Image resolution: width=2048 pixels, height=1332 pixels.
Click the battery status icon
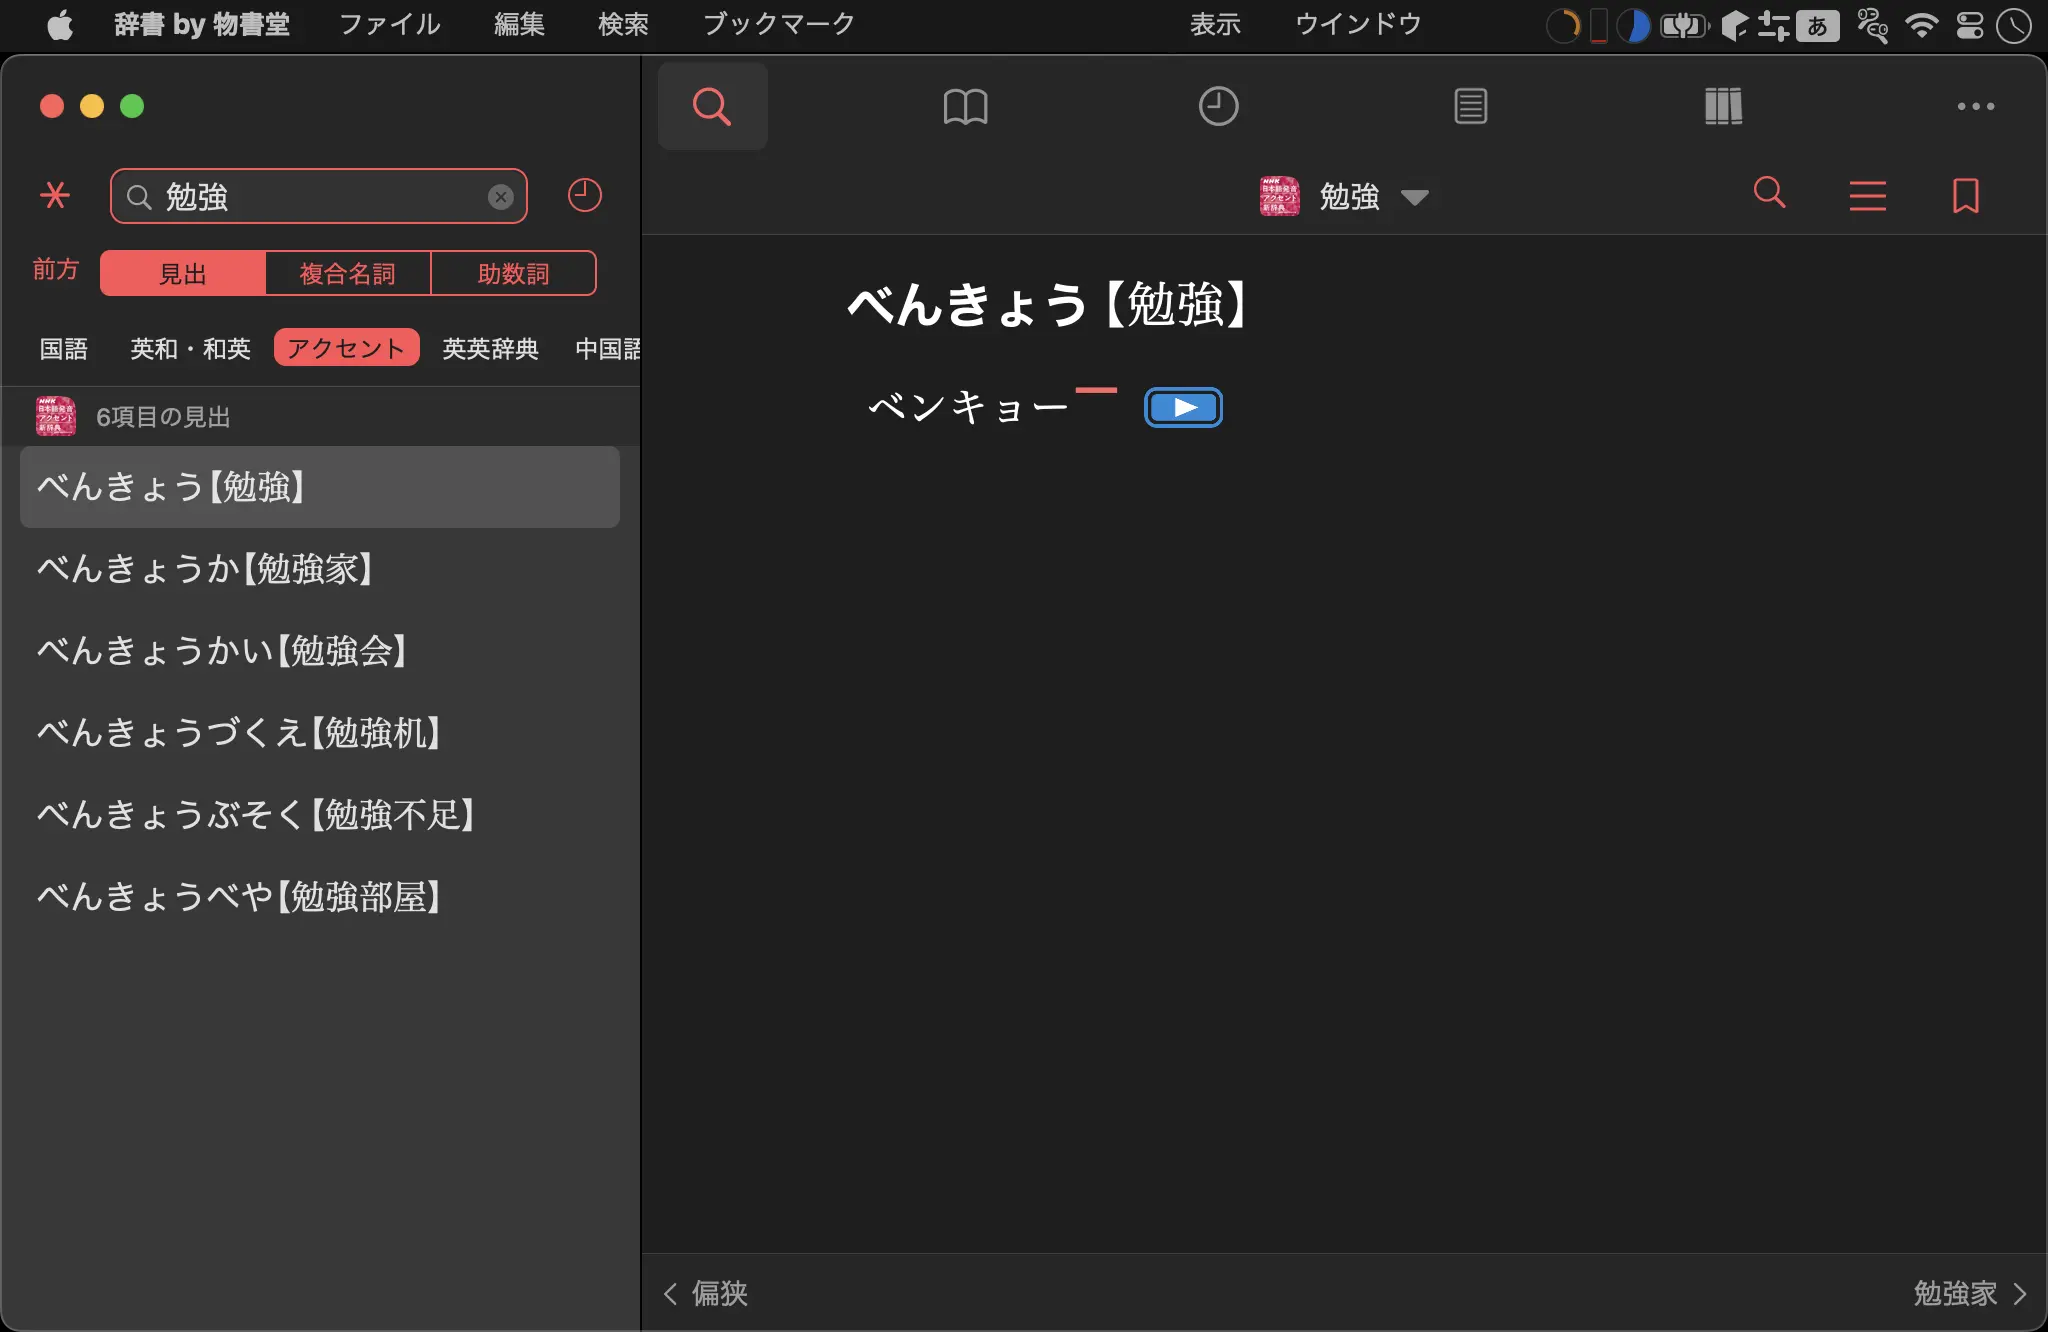point(1684,25)
